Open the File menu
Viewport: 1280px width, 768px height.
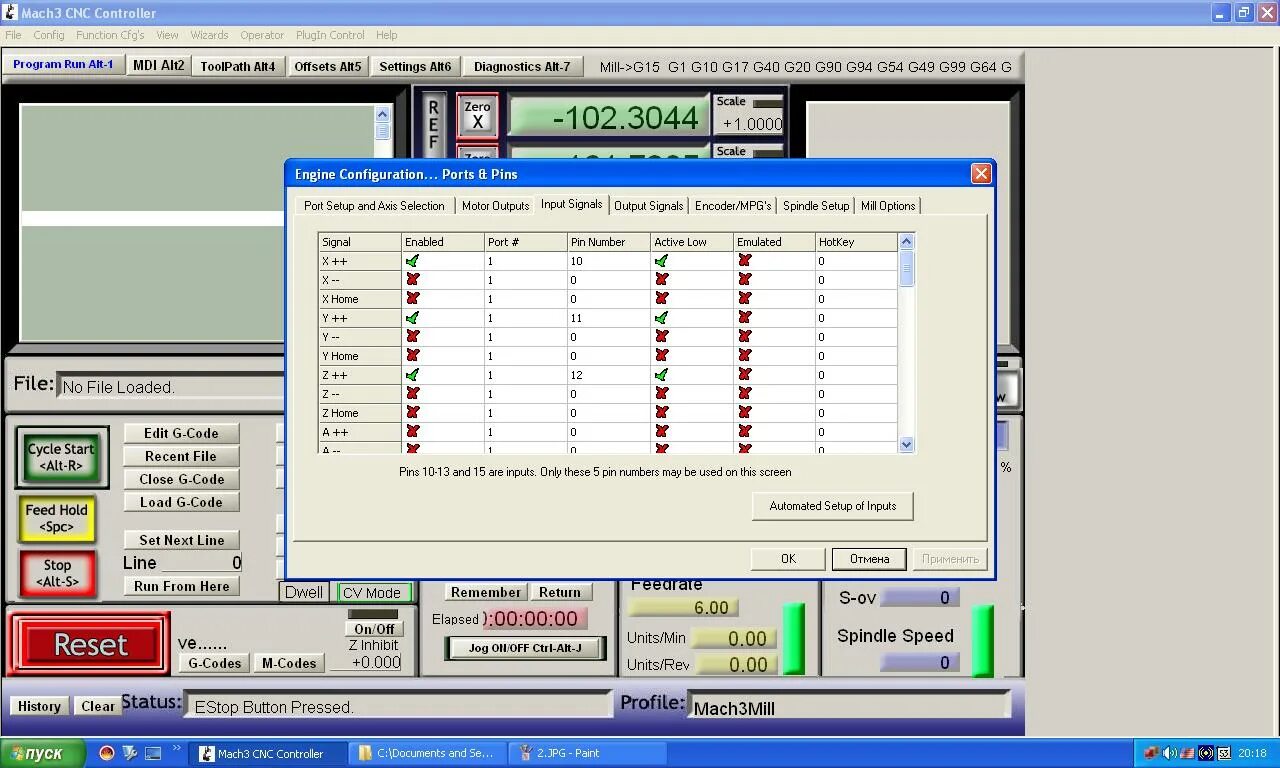13,35
